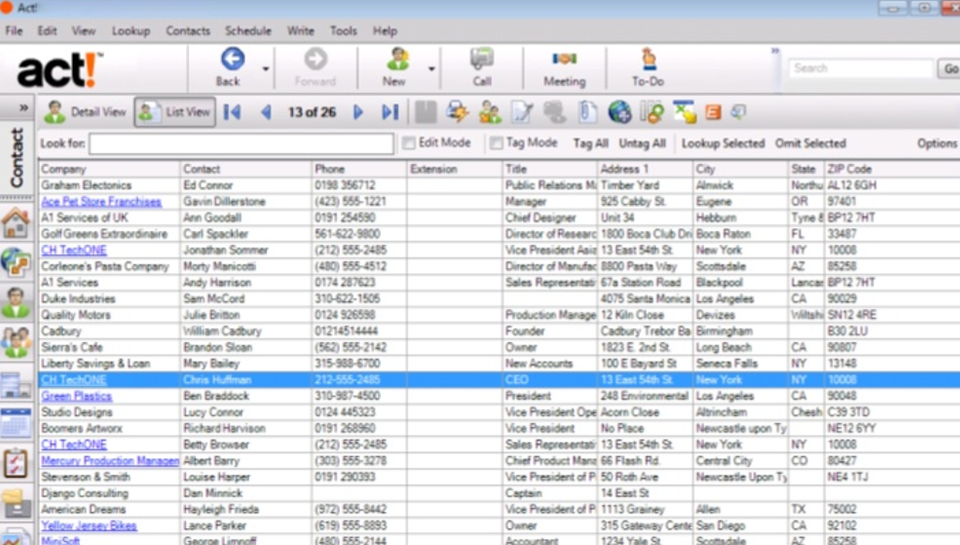Open the Edit menu

pos(47,31)
